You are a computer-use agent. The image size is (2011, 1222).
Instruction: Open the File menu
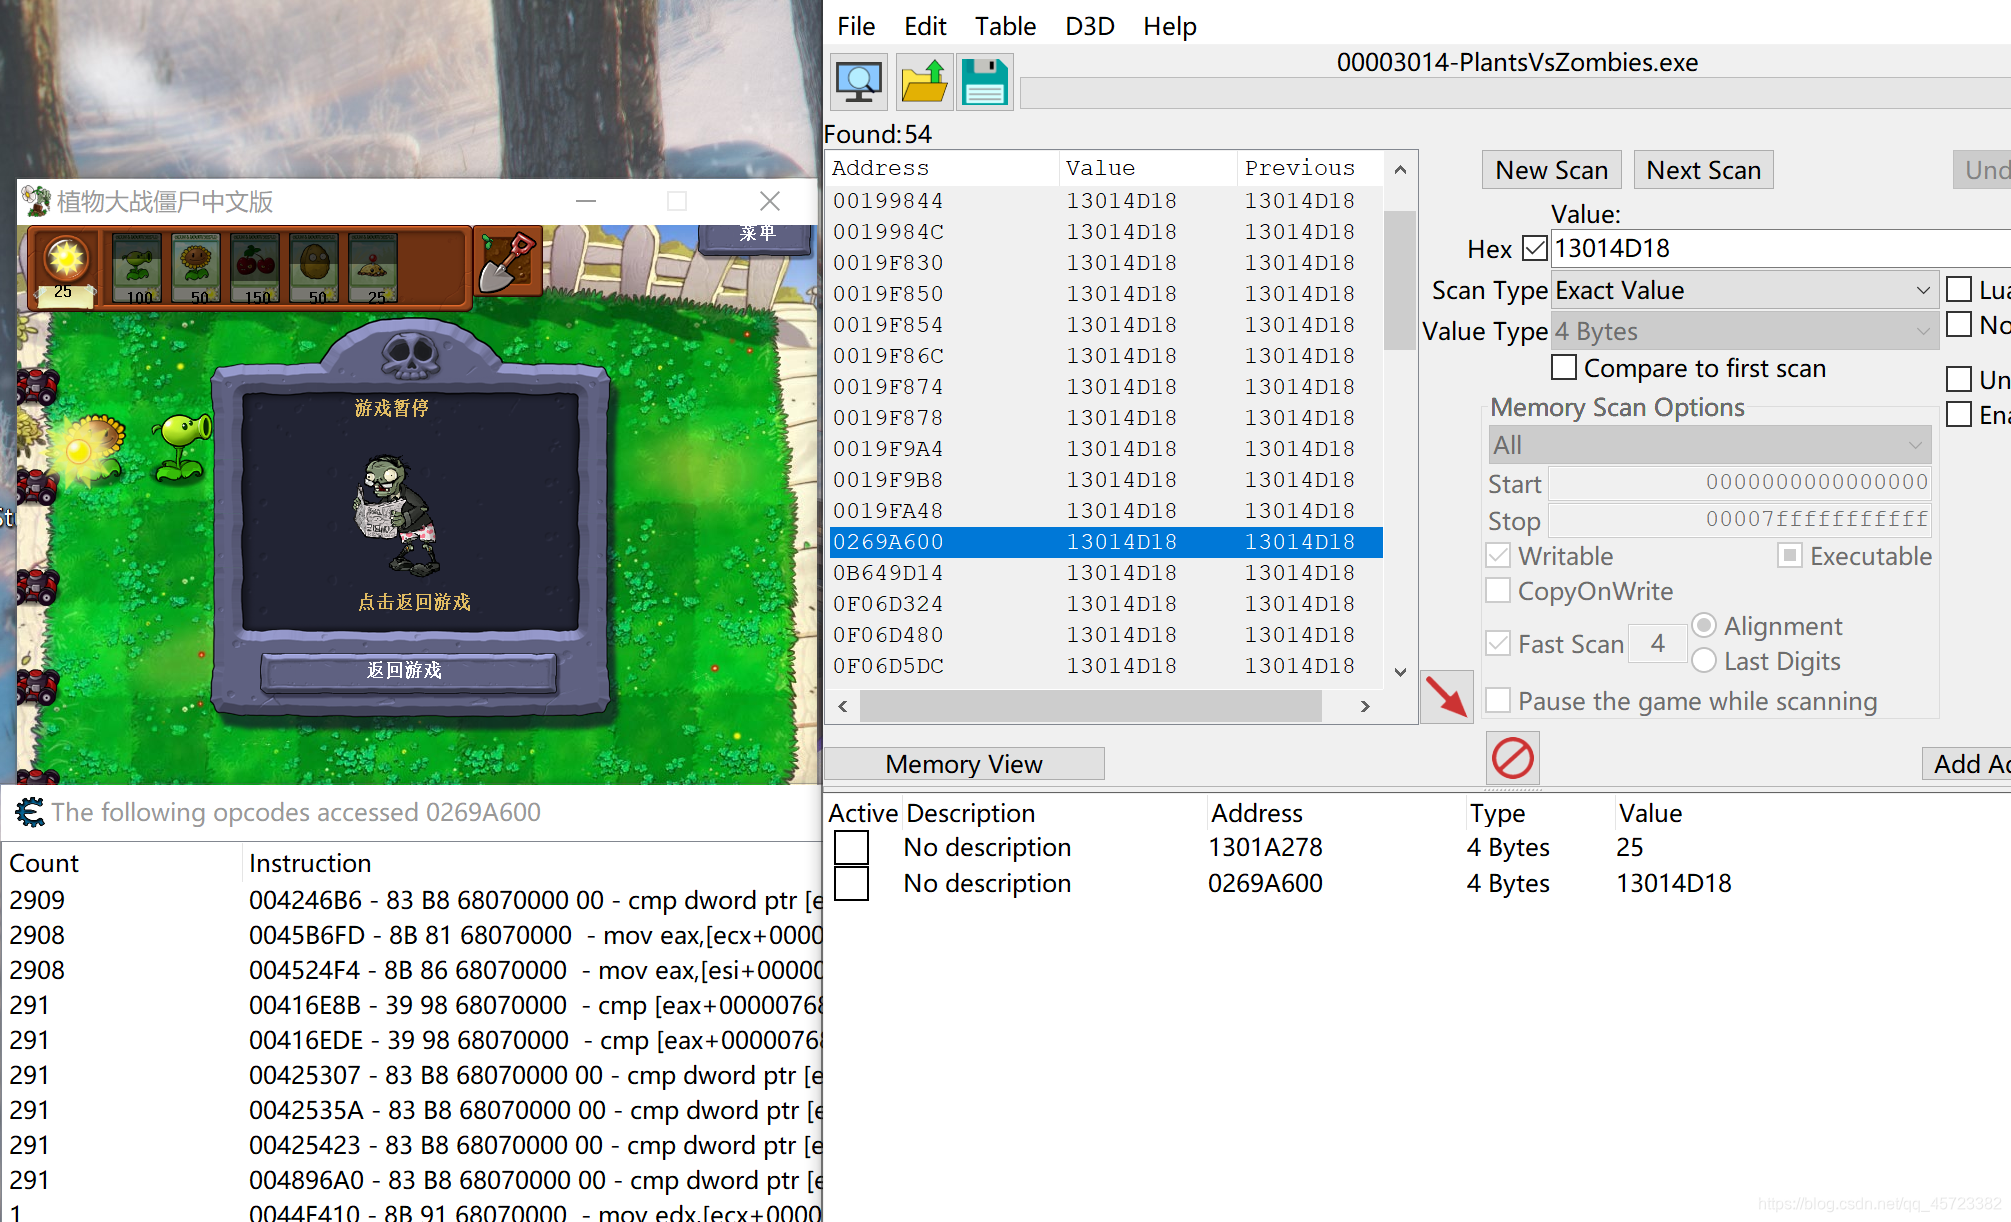856,26
